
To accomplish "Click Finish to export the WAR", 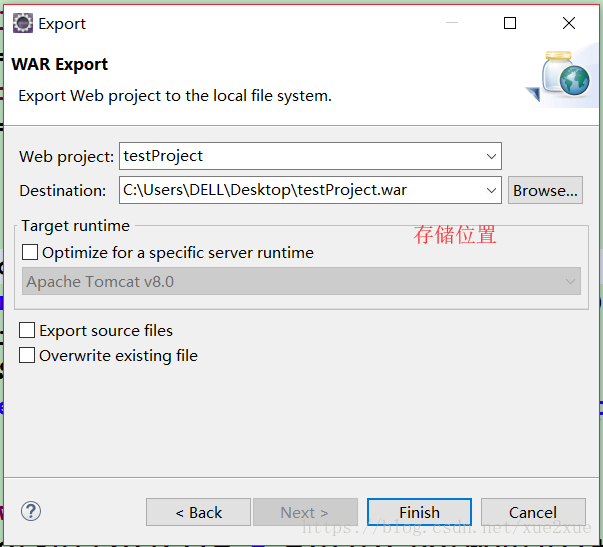I will click(x=419, y=512).
